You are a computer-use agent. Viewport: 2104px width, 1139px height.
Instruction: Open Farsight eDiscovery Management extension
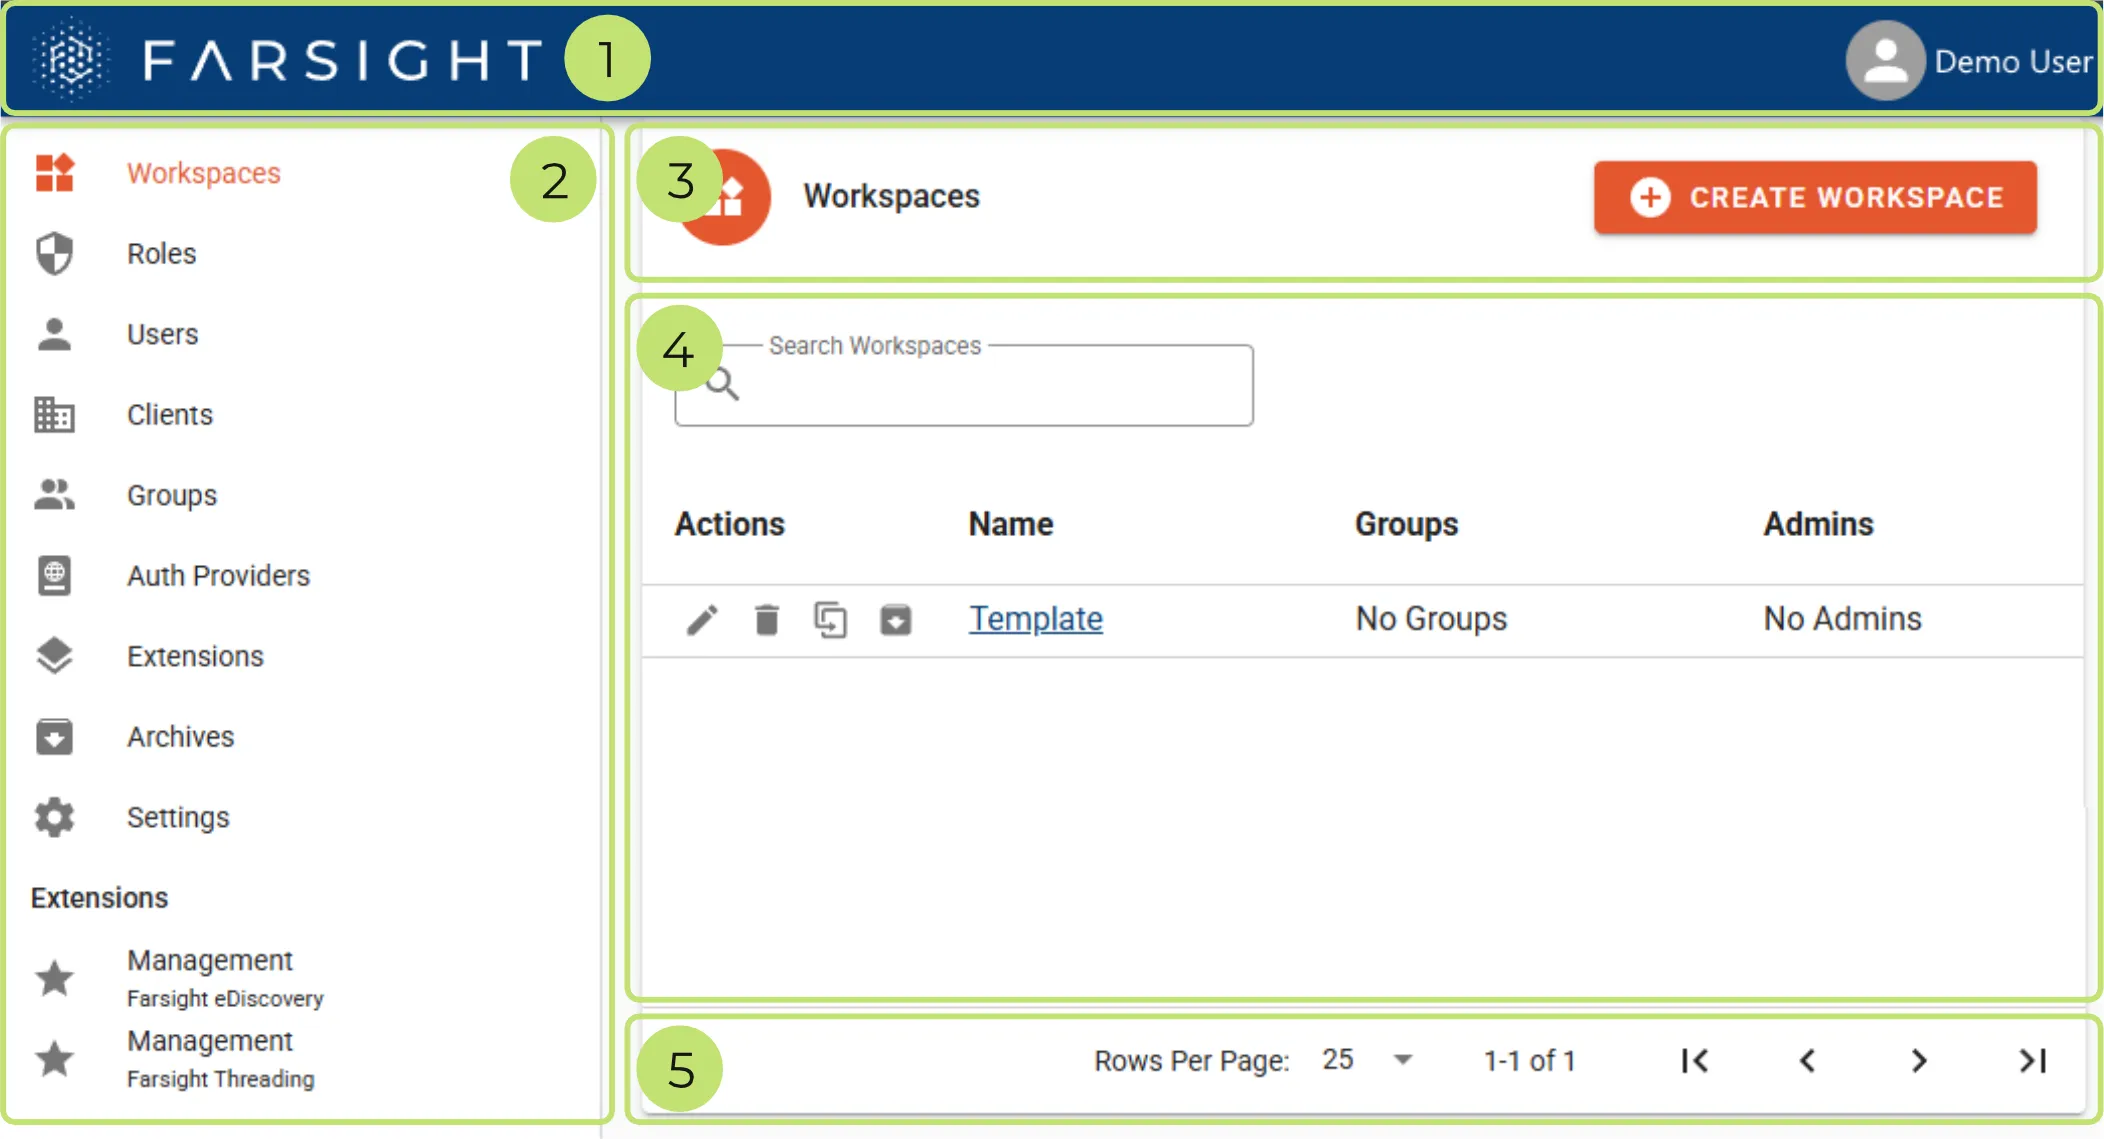pos(210,977)
